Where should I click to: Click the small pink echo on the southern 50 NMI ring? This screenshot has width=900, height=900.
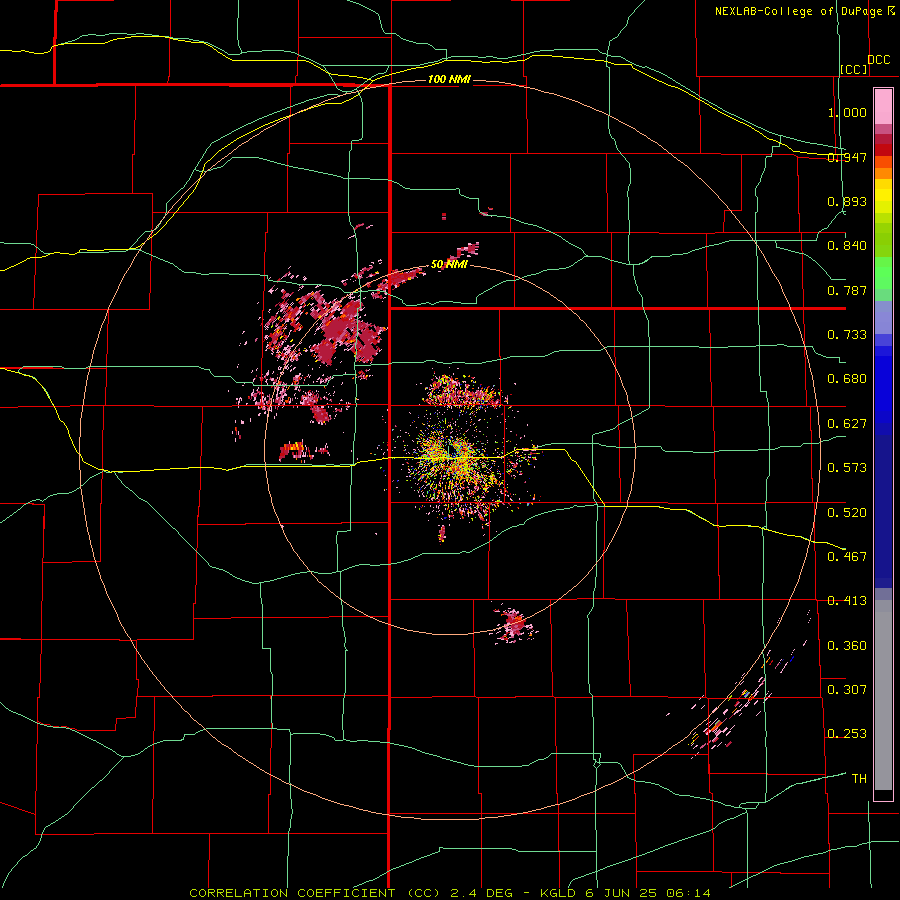(x=514, y=624)
